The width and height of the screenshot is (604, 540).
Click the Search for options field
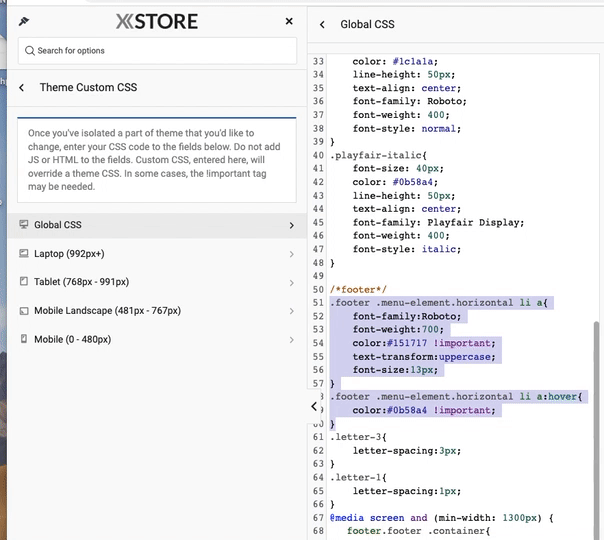click(157, 50)
